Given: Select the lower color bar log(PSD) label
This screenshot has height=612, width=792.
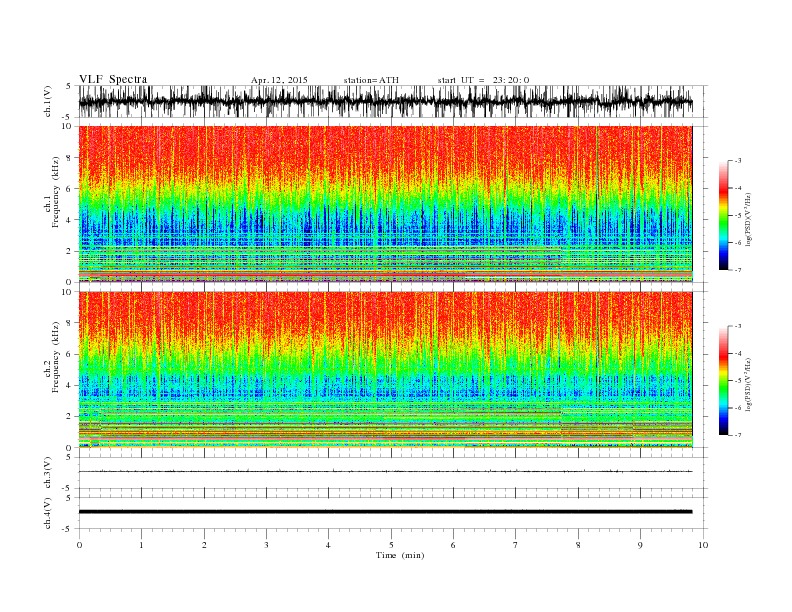Looking at the screenshot, I should click(x=749, y=384).
